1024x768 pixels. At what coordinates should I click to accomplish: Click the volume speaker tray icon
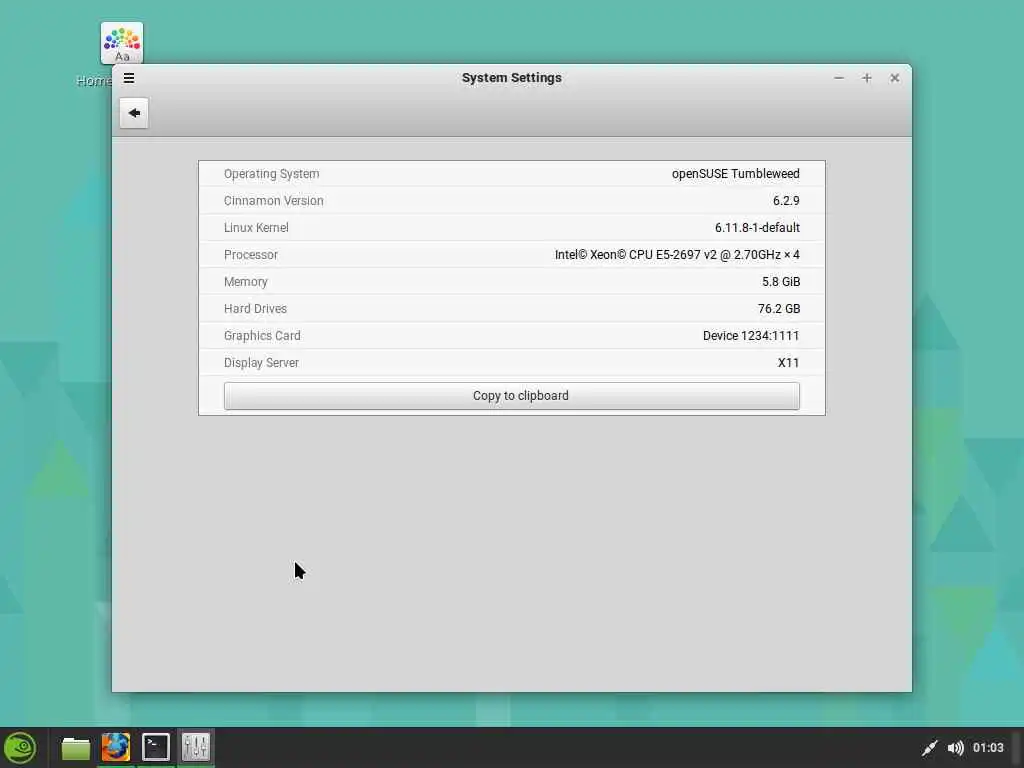[x=955, y=748]
